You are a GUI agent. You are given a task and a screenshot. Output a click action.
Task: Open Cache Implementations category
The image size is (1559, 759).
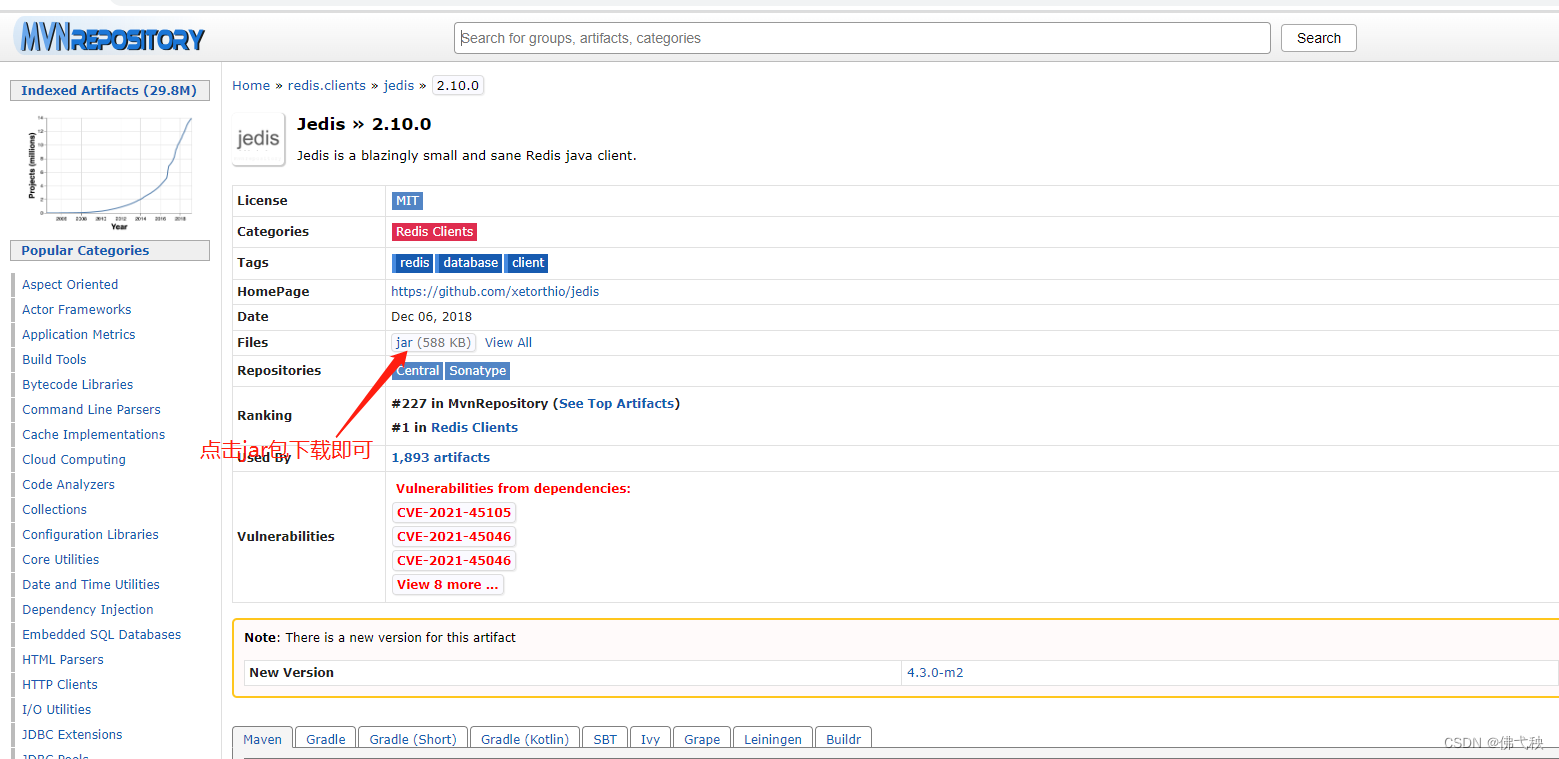tap(94, 435)
